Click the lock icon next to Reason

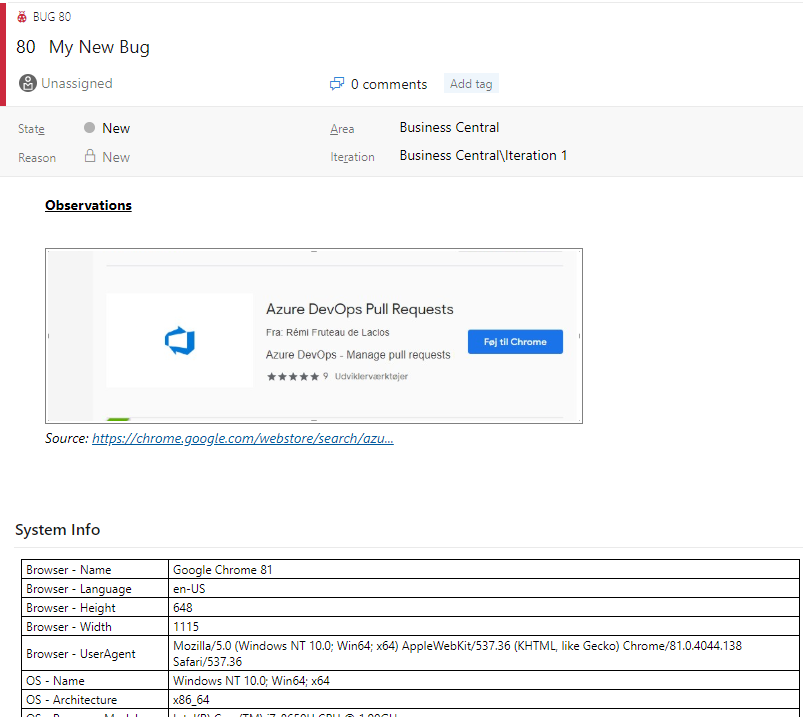(90, 156)
